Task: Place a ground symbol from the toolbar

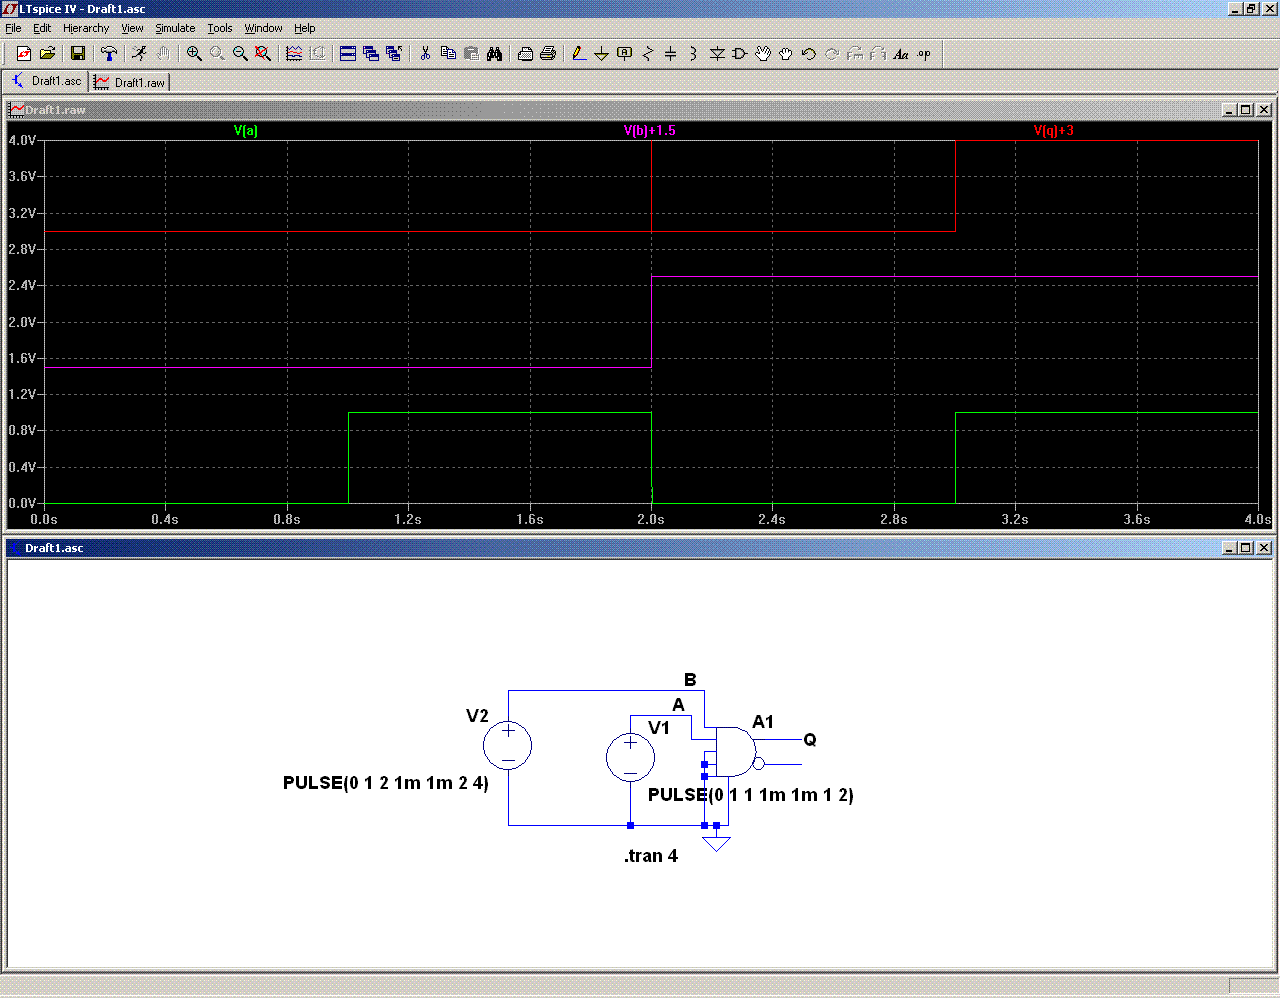Action: (601, 54)
